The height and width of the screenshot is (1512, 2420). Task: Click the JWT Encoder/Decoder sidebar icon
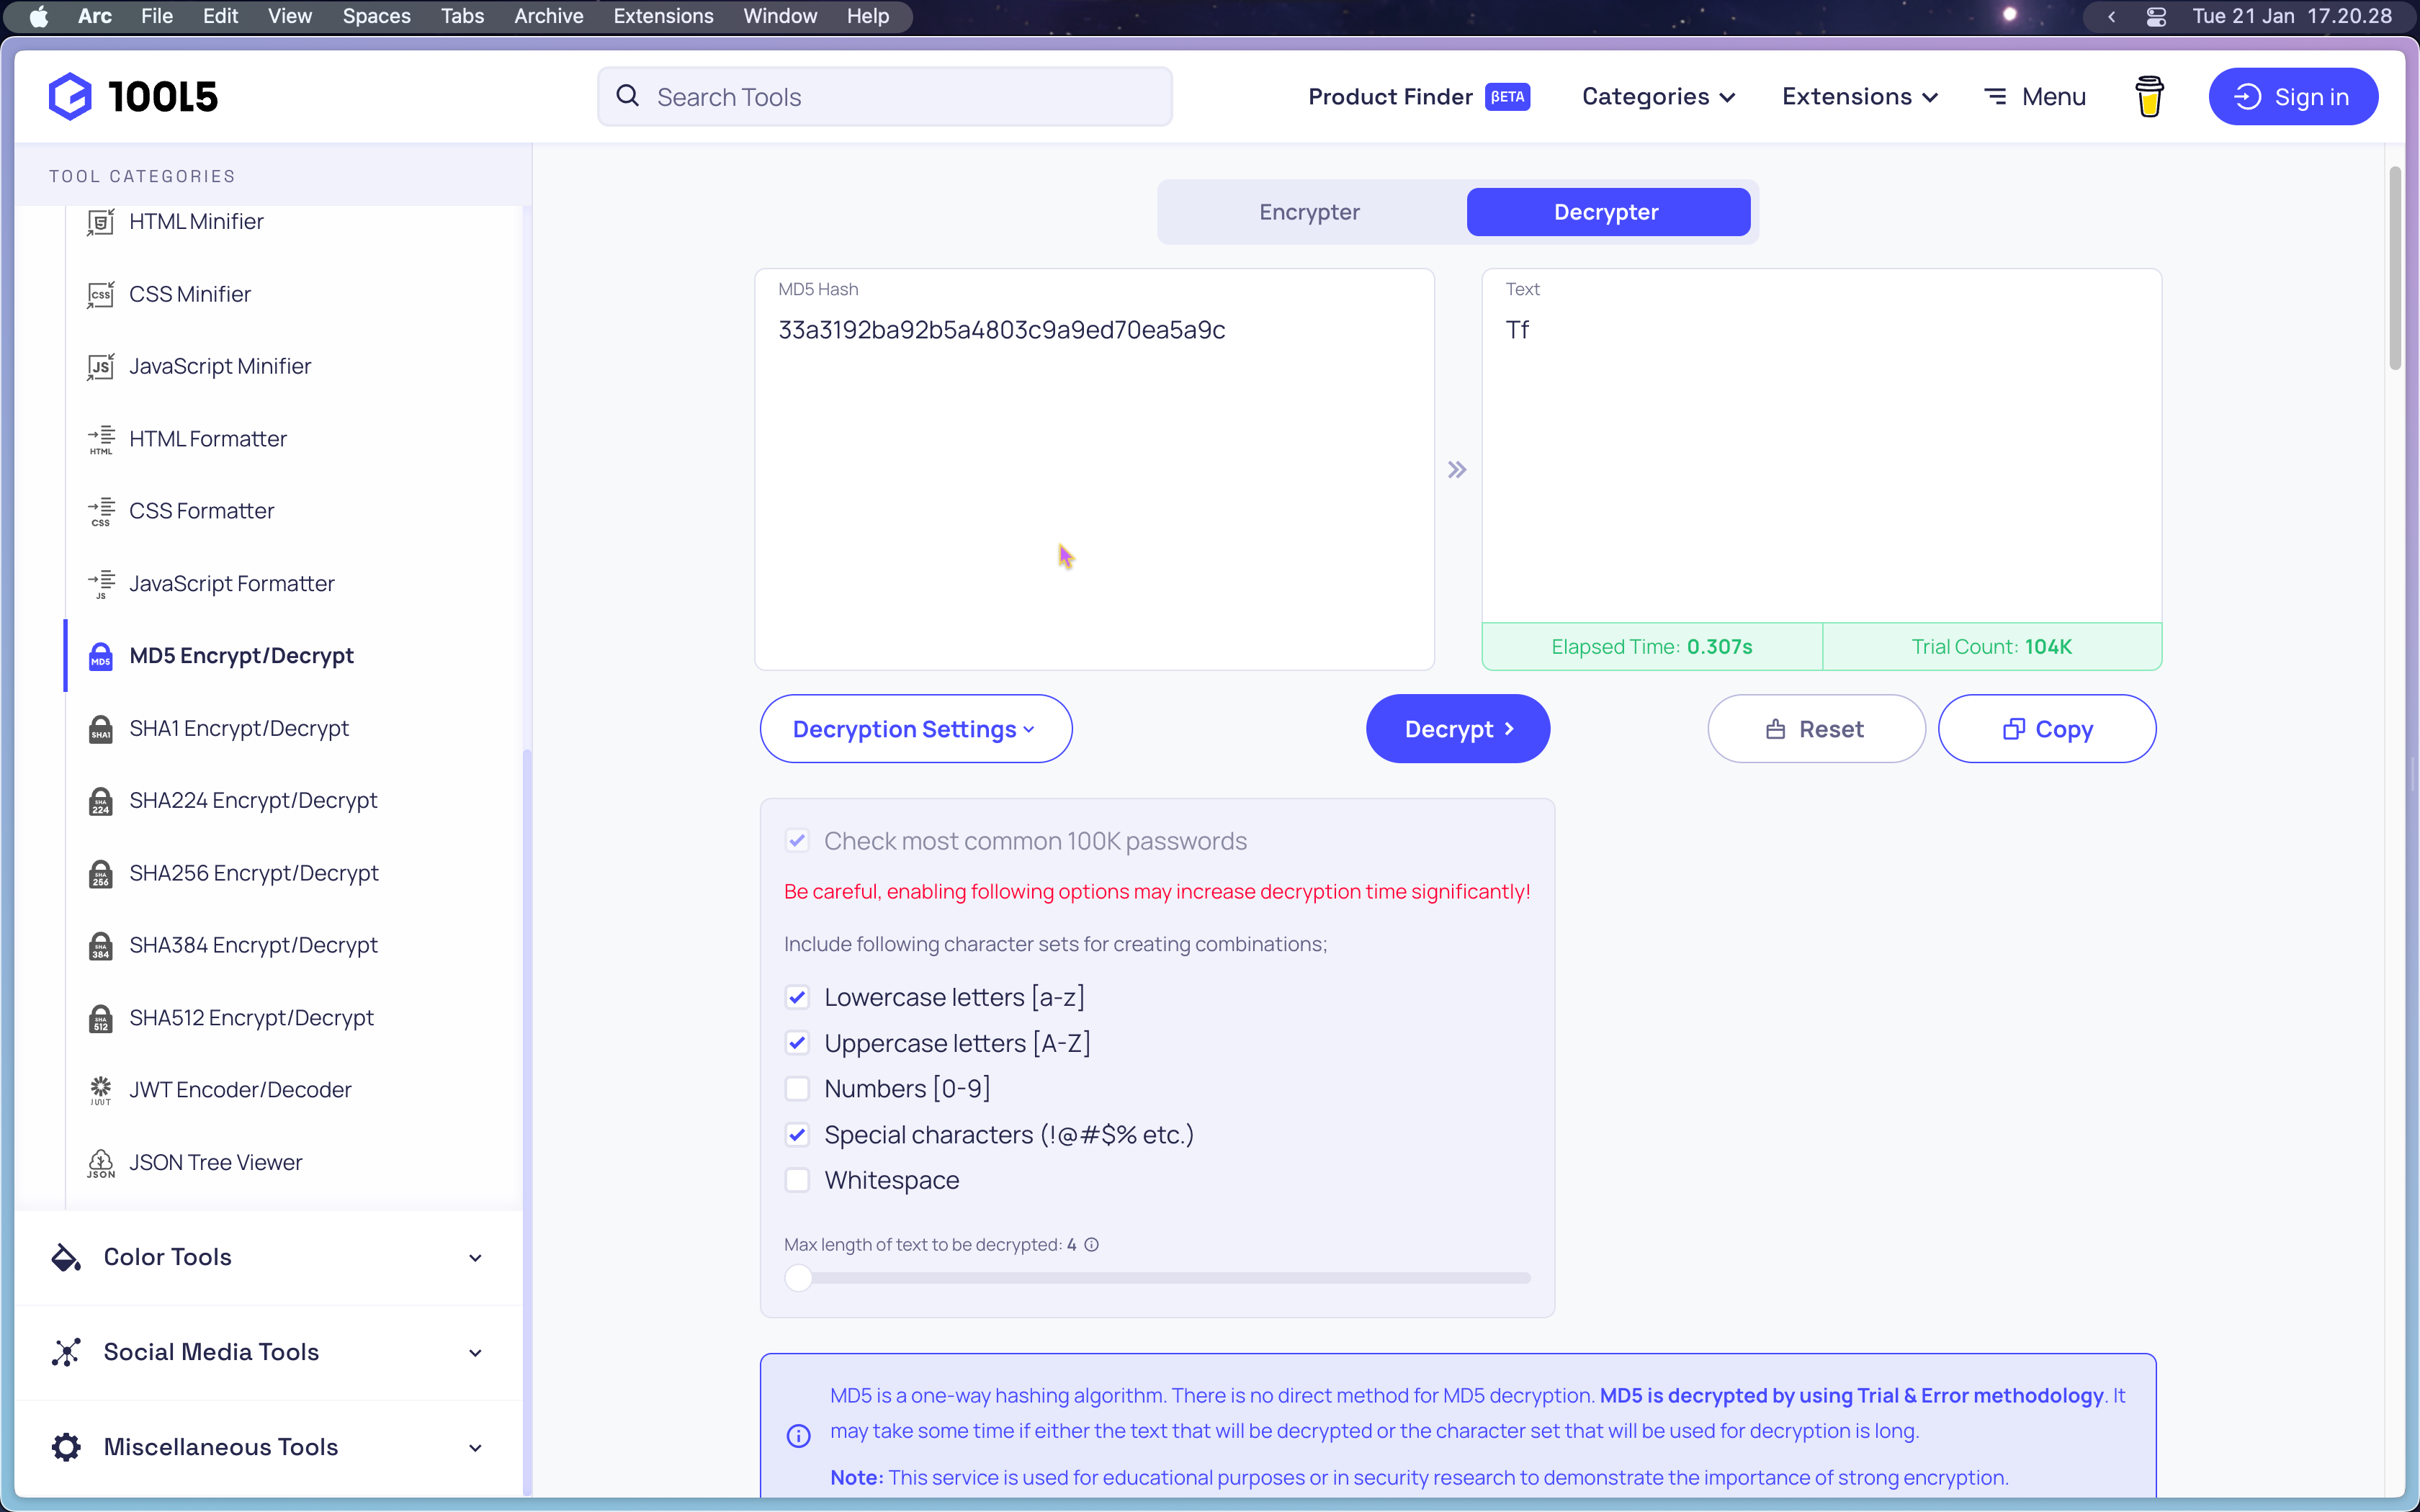[100, 1090]
